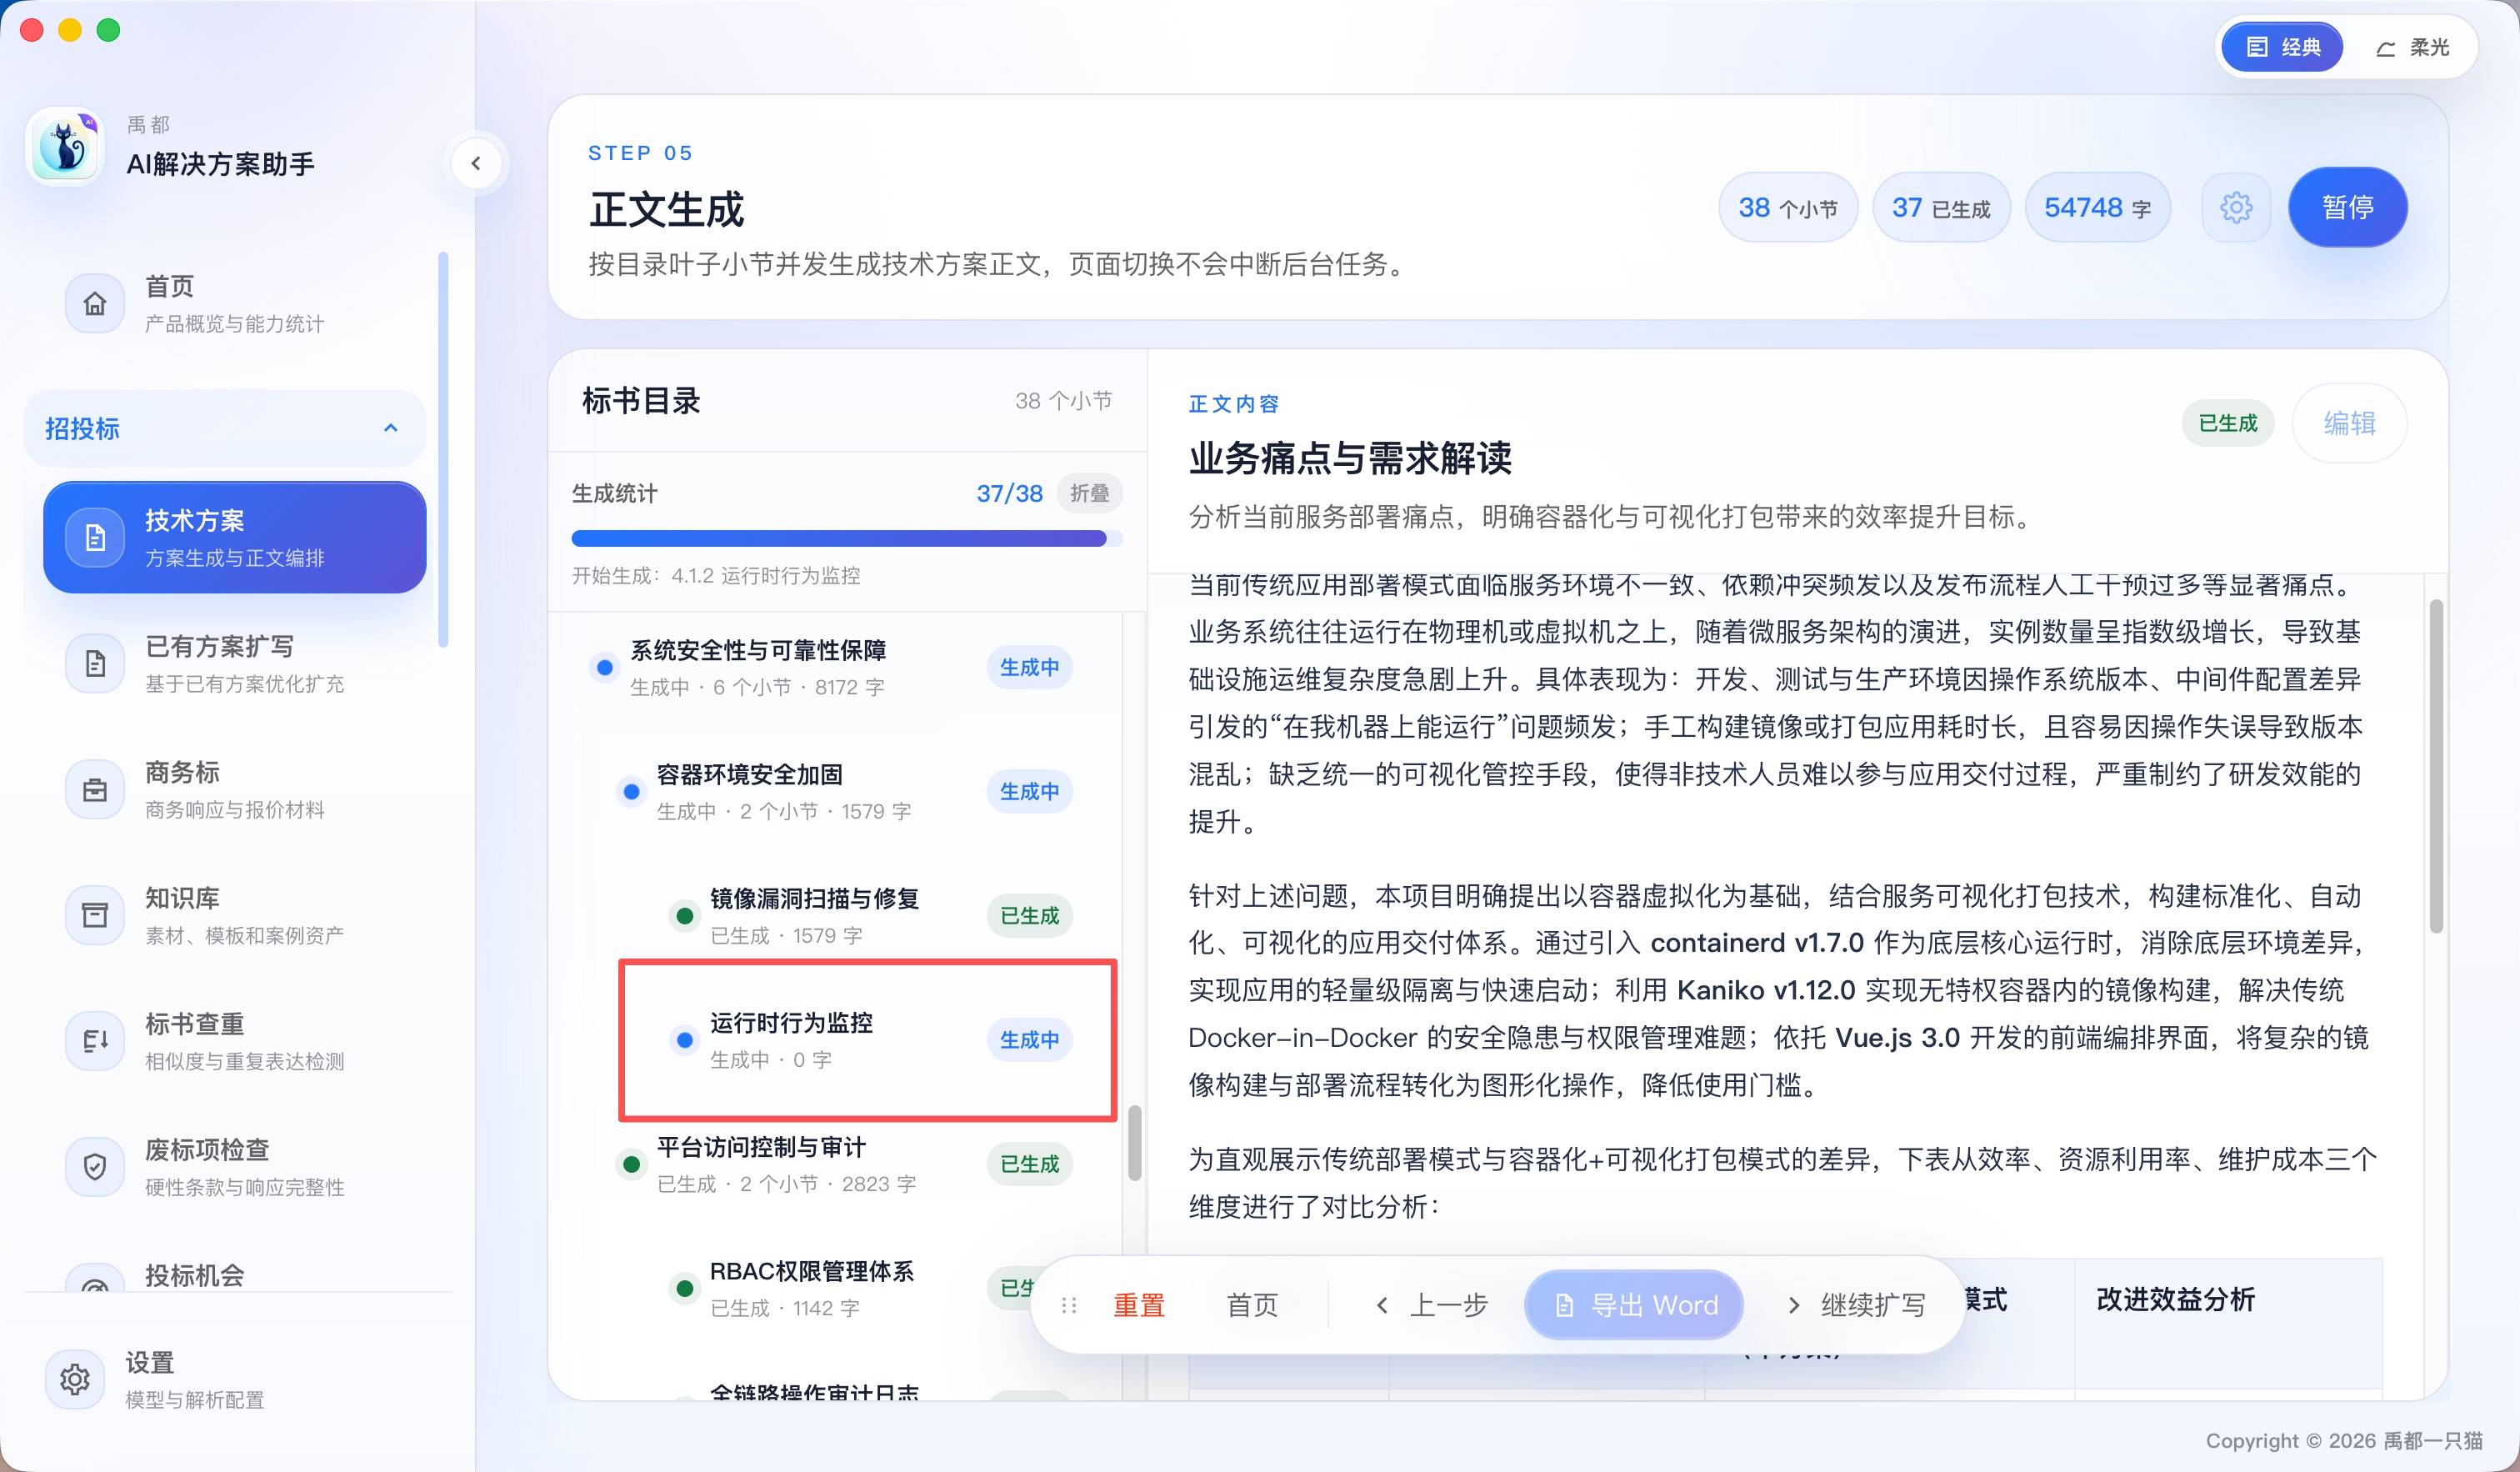Viewport: 2520px width, 1472px height.
Task: Open the 商务标 briefcase icon
Action: point(95,789)
